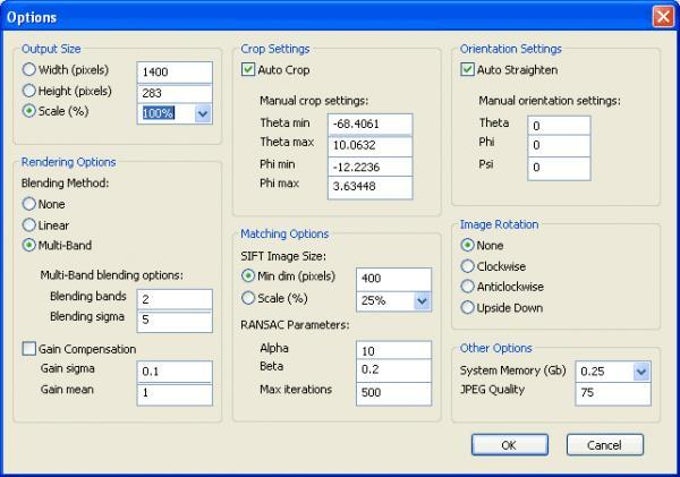The width and height of the screenshot is (680, 477).
Task: Select the Output Size Scale (%) radio
Action: [x=29, y=111]
